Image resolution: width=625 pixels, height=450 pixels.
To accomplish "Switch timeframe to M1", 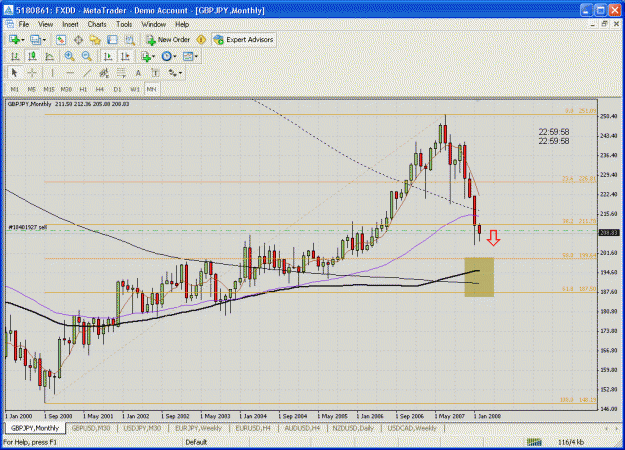I will point(15,89).
